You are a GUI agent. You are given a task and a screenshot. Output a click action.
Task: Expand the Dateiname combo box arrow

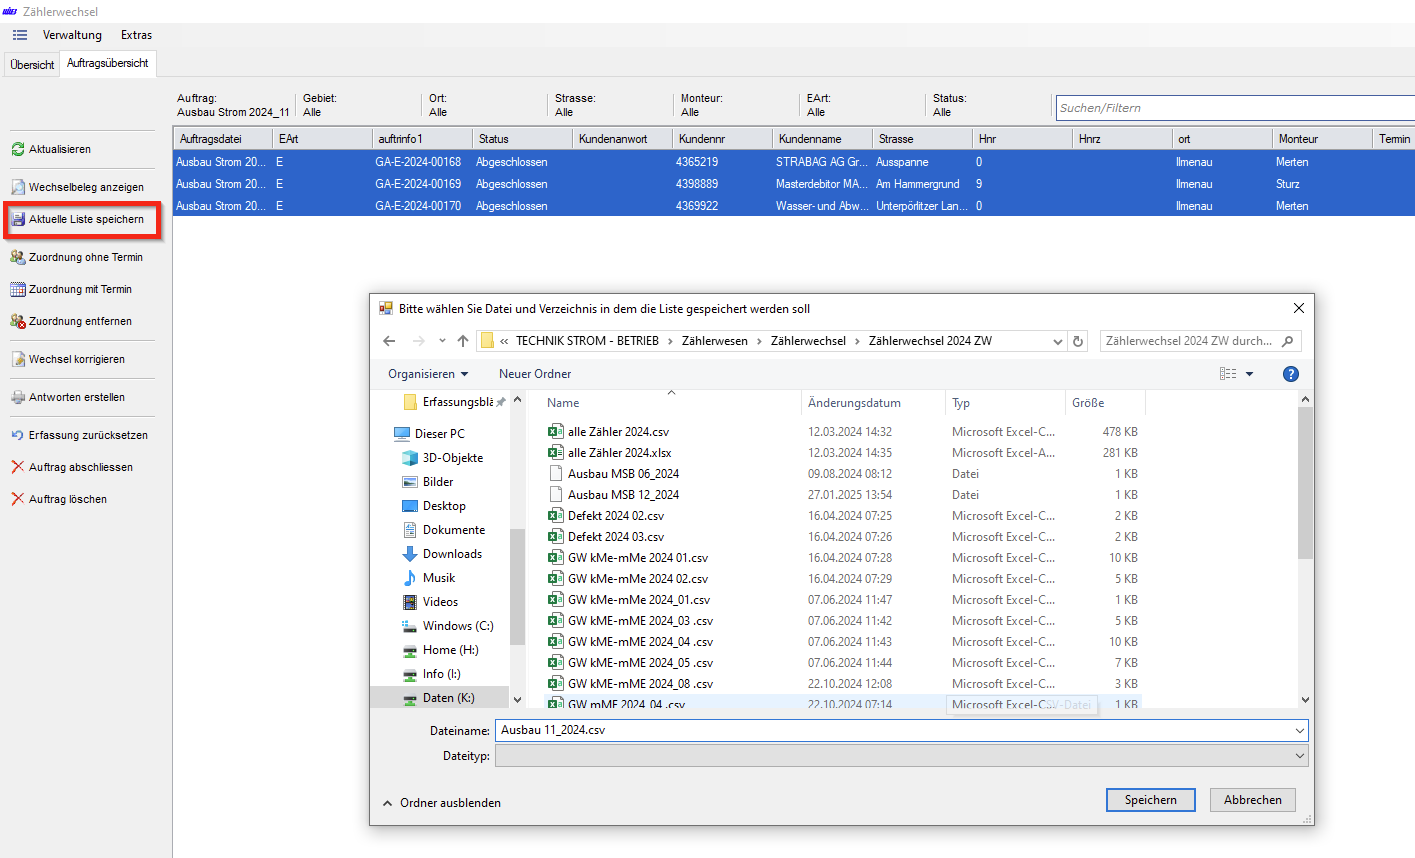(1299, 730)
